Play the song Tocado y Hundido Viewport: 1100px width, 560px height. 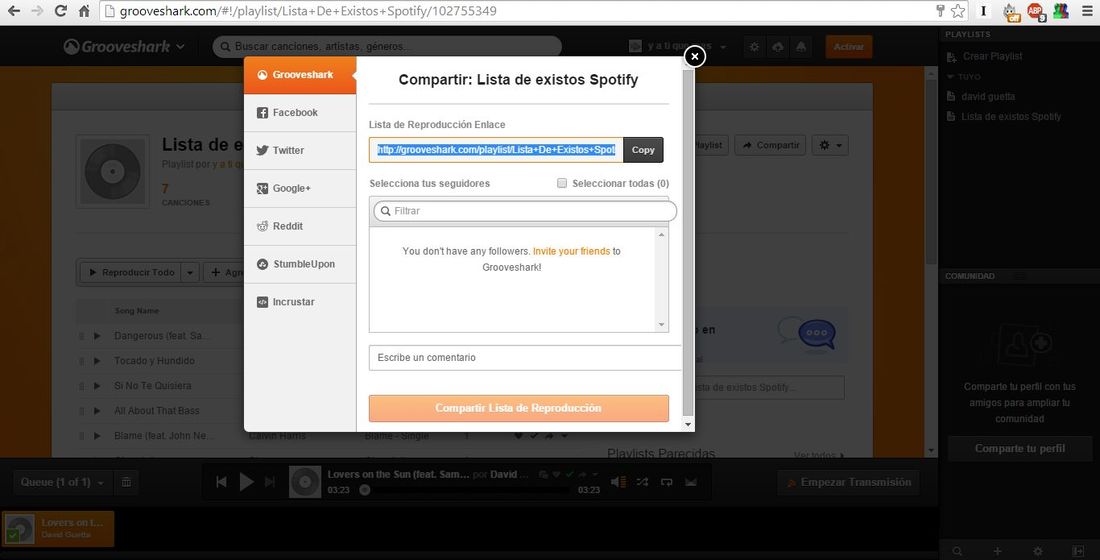click(x=98, y=361)
